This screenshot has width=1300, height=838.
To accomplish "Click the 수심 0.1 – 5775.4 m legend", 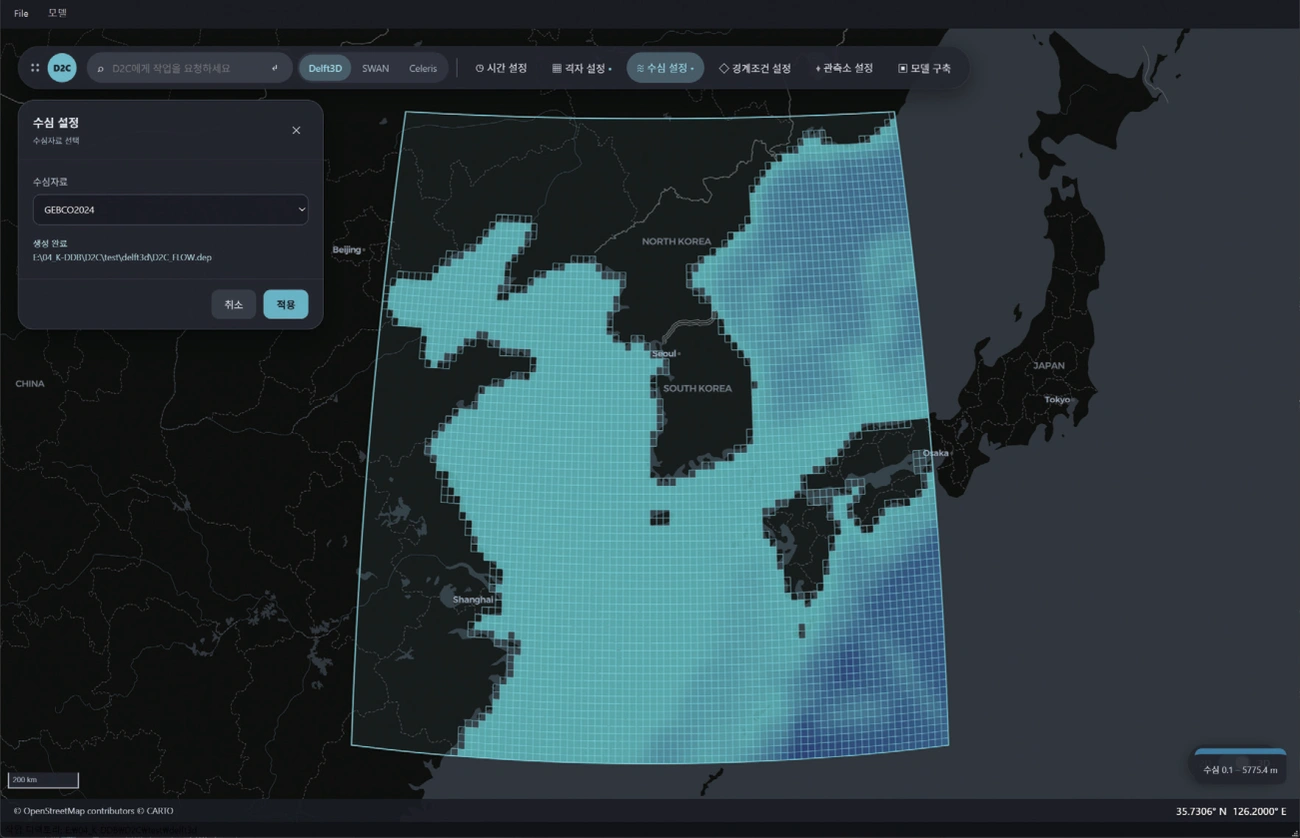I will 1240,770.
